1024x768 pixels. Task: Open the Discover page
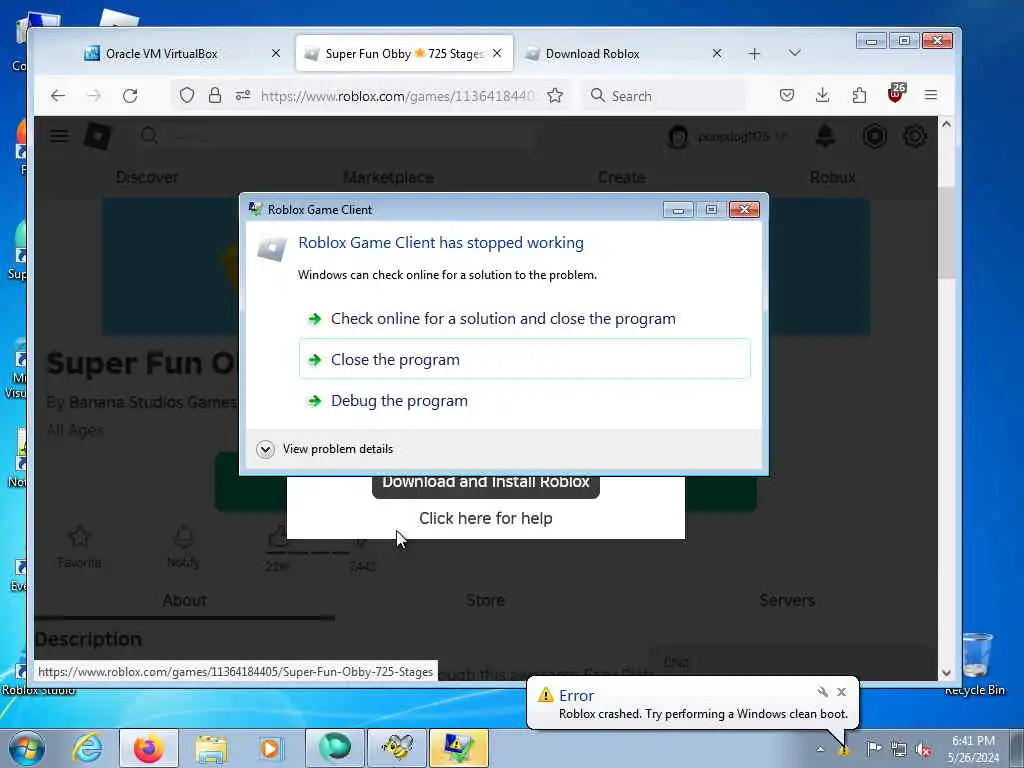click(147, 177)
